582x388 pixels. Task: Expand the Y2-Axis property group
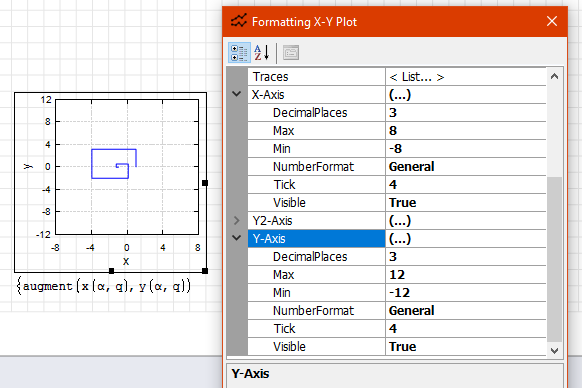click(x=236, y=221)
